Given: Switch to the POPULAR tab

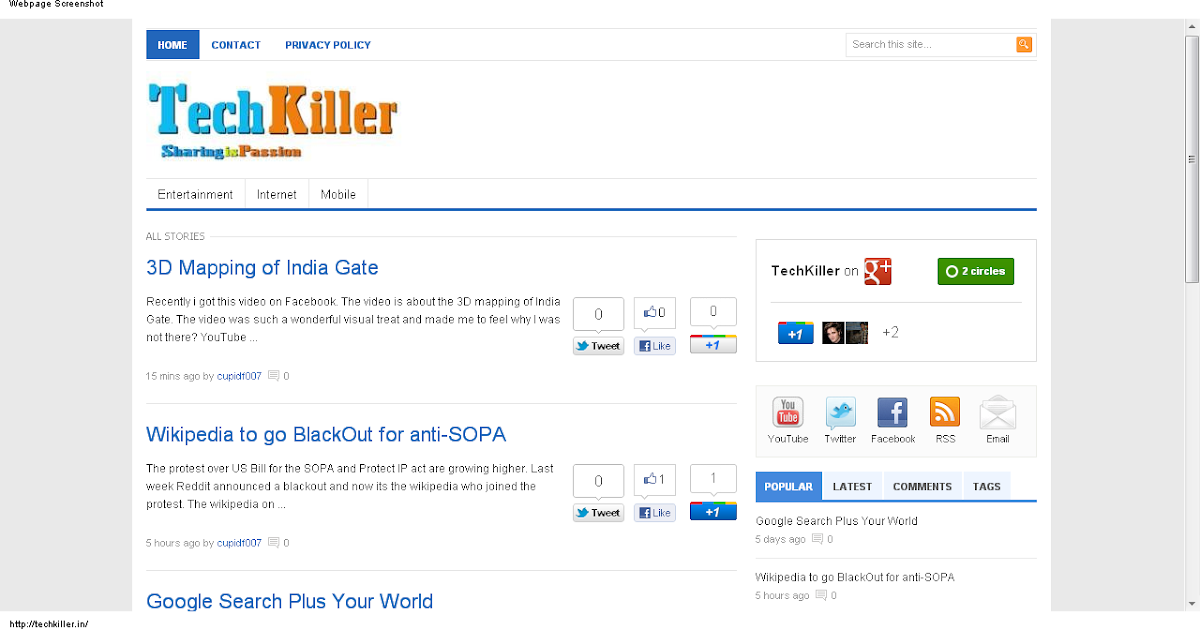Looking at the screenshot, I should click(788, 486).
